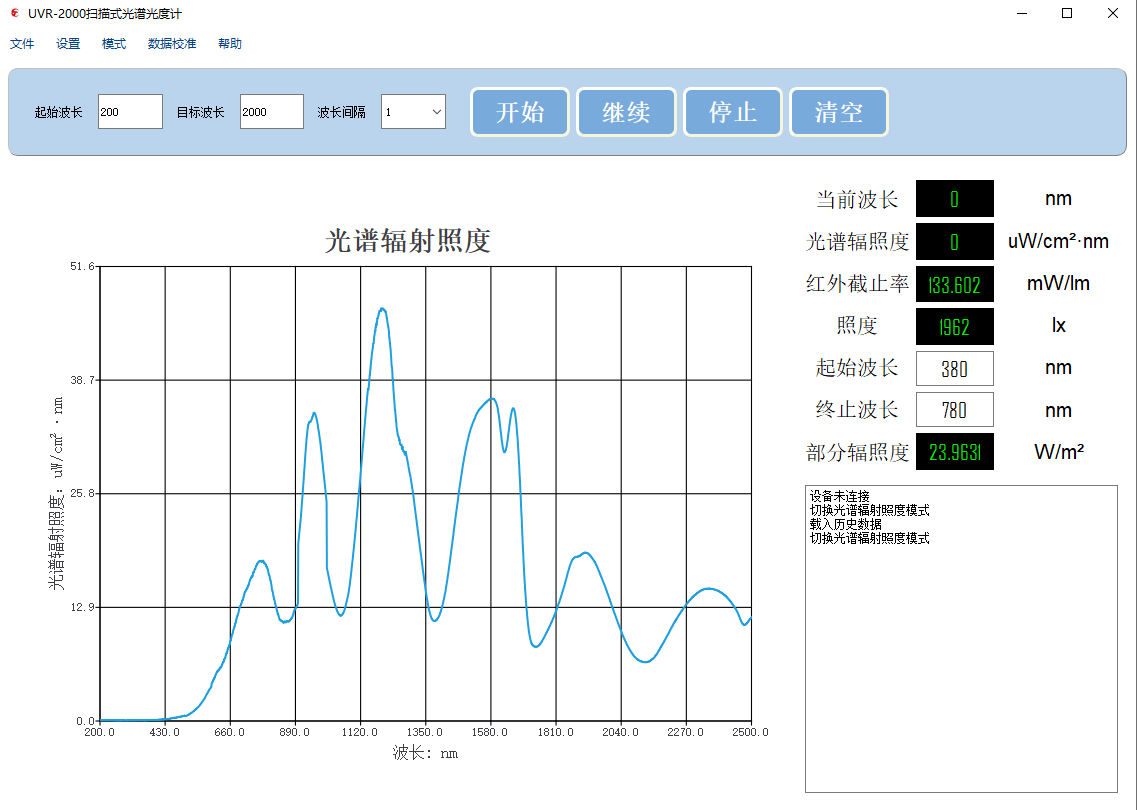Open the 设置 menu
This screenshot has height=810, width=1137.
point(68,44)
